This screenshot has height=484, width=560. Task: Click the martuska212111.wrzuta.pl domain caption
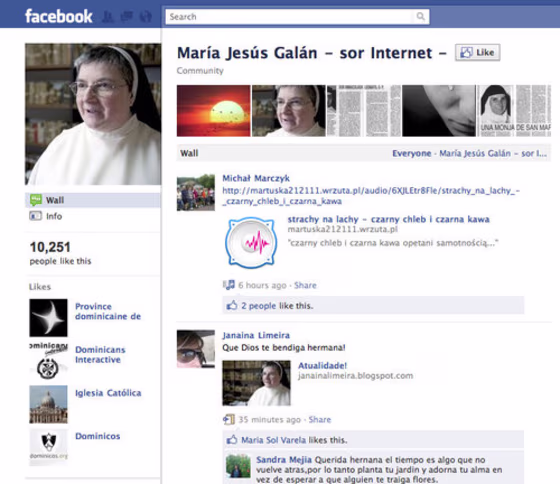point(343,229)
